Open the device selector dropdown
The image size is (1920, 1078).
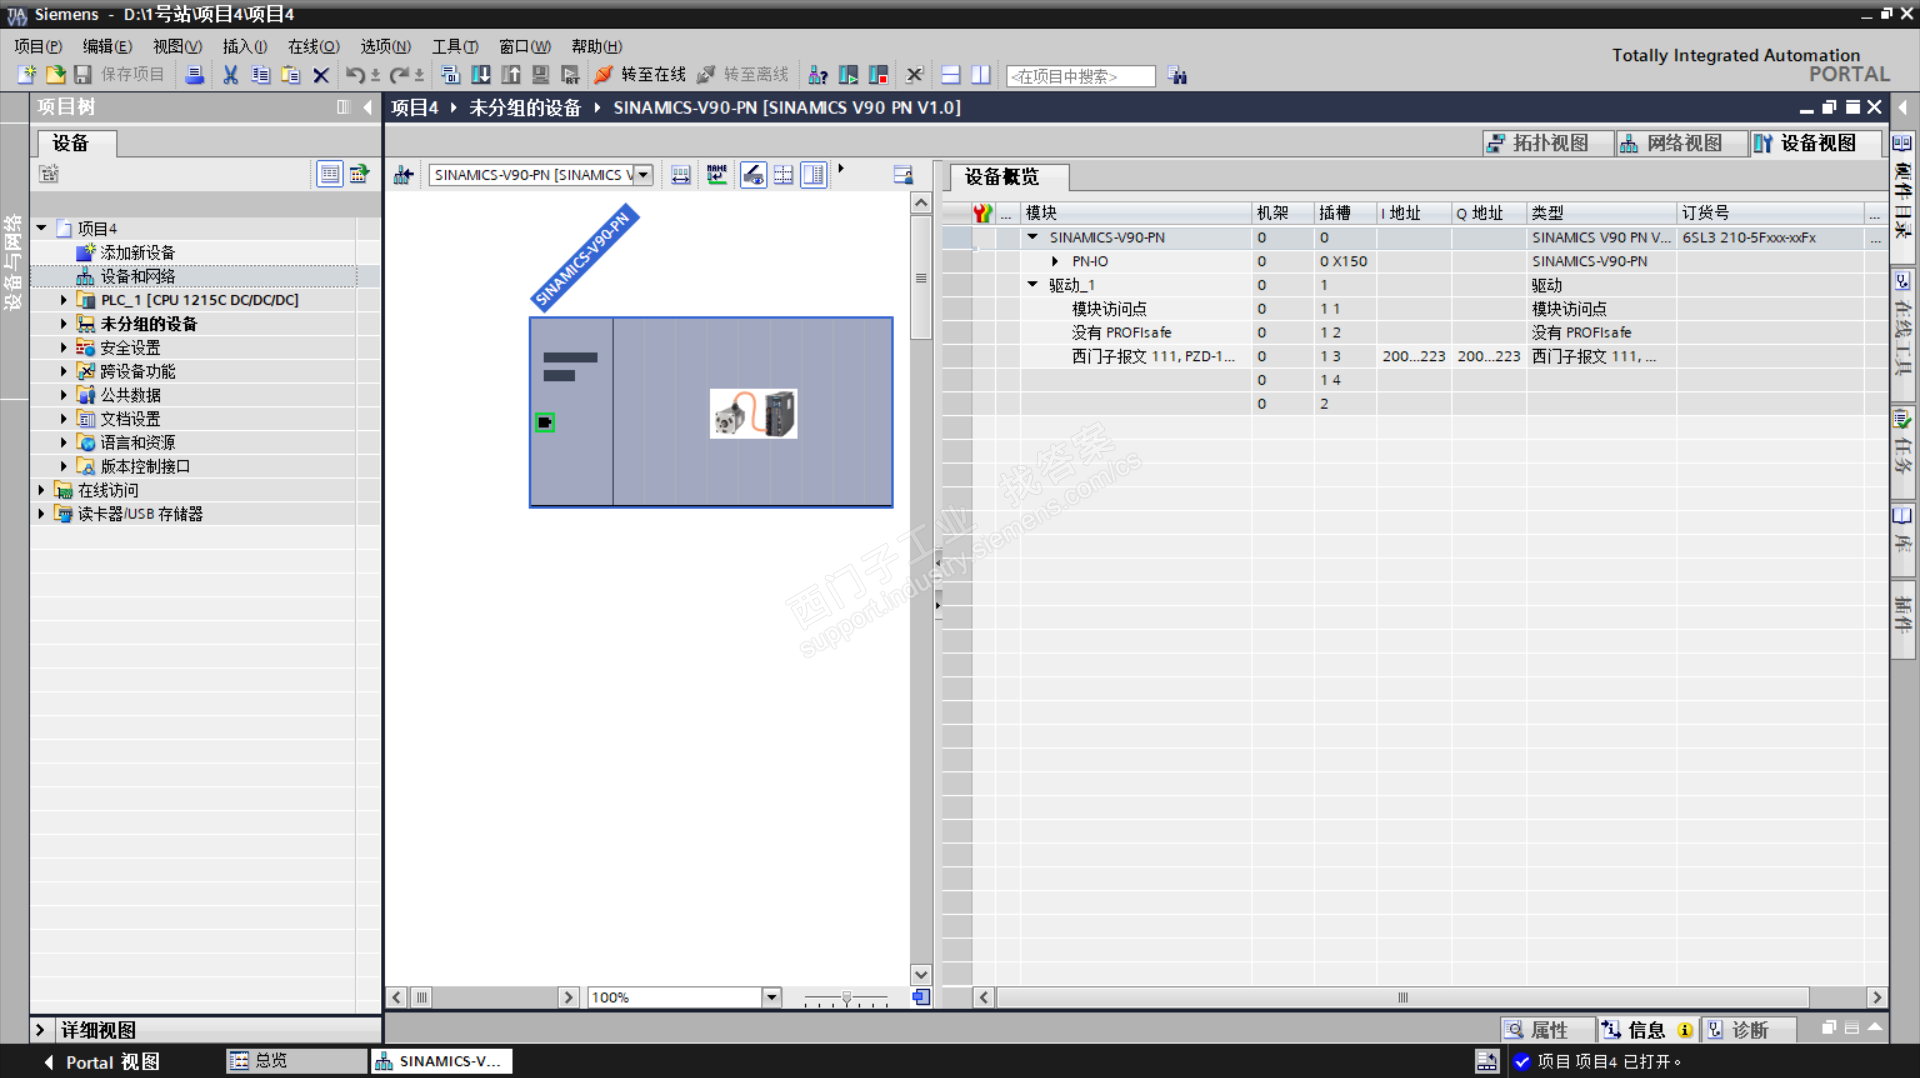click(644, 175)
